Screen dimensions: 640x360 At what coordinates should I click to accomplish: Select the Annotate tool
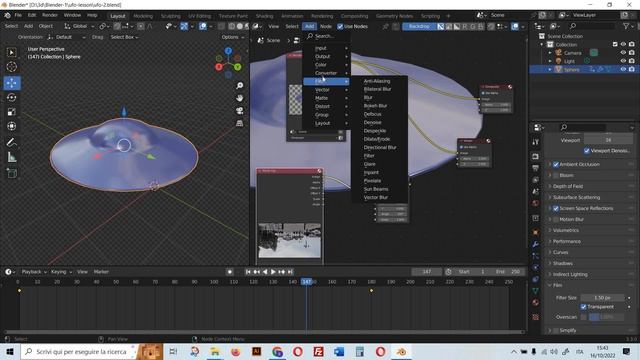11,142
